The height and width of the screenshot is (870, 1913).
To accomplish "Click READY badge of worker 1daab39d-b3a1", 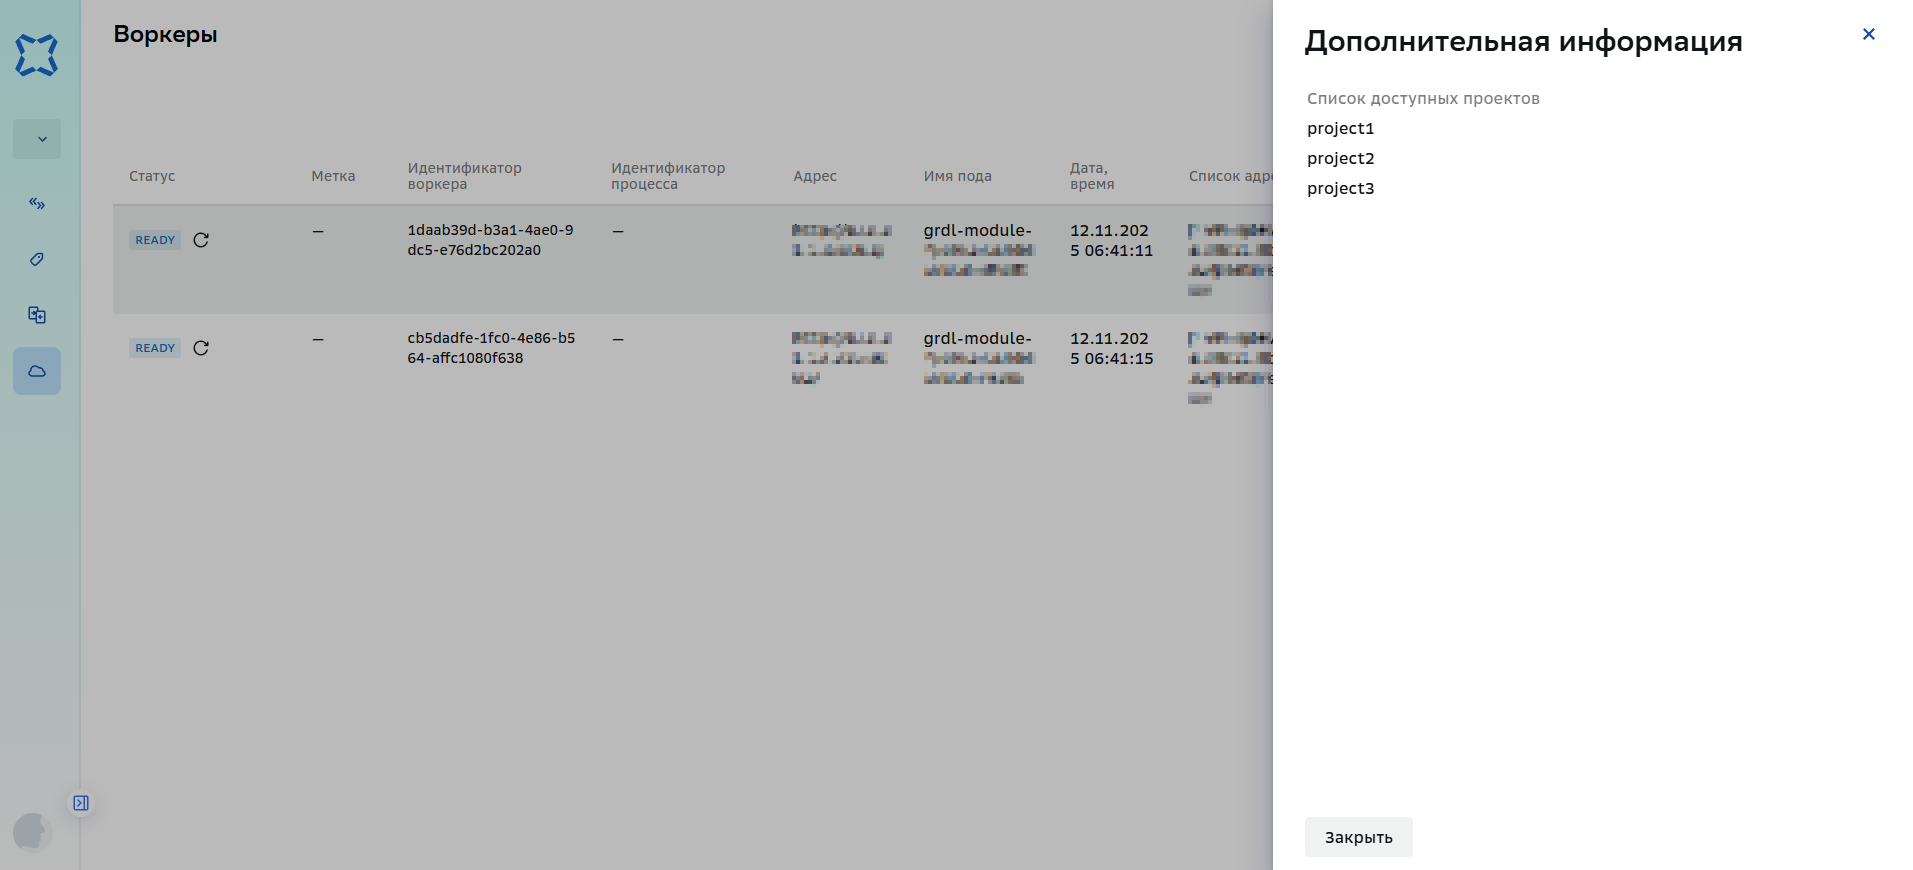I will [x=155, y=240].
